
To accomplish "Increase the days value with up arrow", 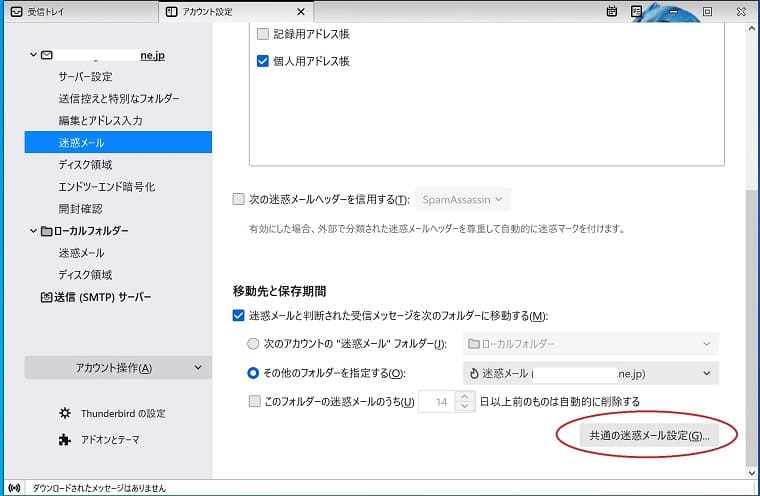I will [x=465, y=397].
